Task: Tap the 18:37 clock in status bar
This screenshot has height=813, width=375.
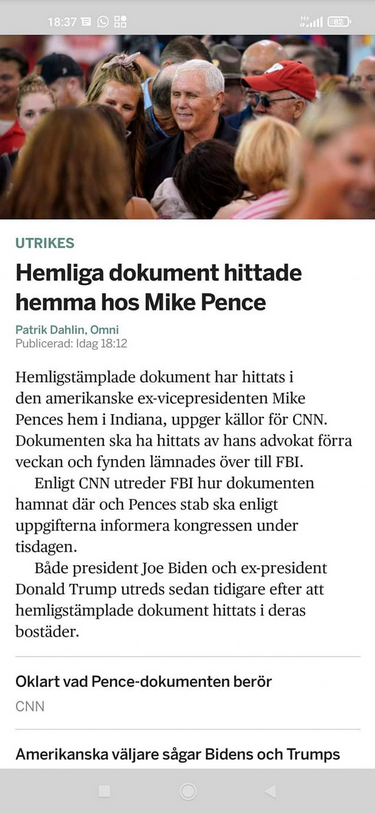Action: click(x=62, y=22)
